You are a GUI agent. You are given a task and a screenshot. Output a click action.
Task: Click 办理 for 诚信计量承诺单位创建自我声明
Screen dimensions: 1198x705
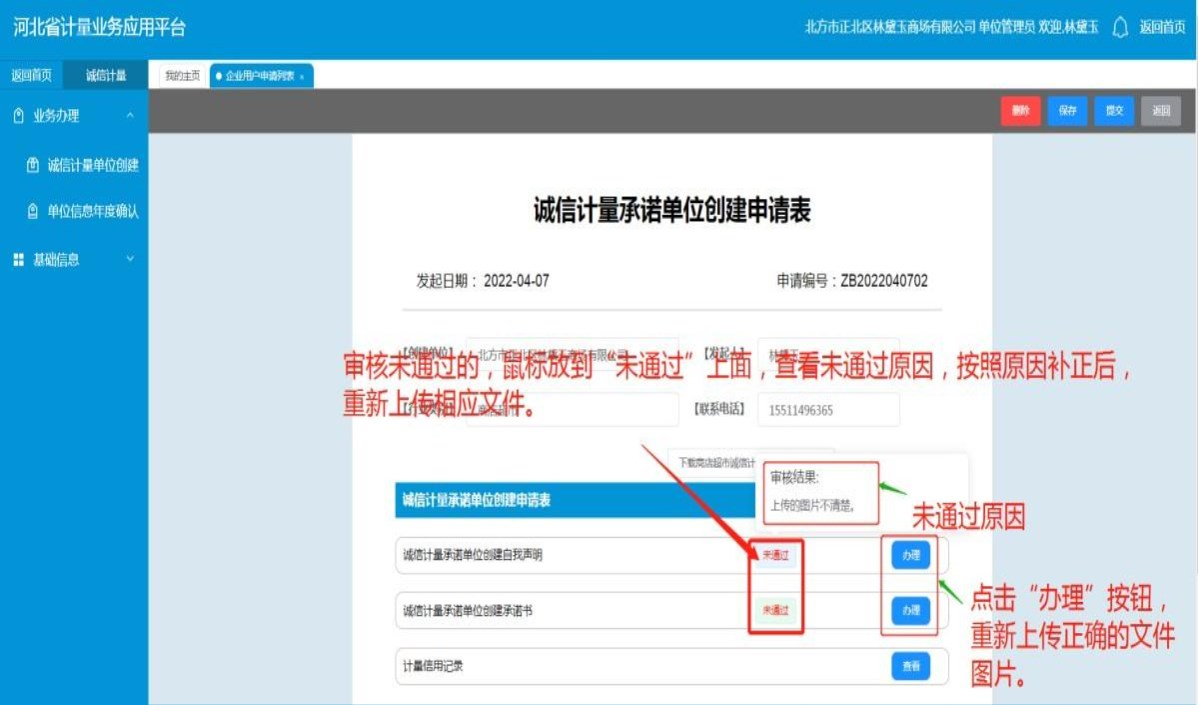[x=910, y=555]
